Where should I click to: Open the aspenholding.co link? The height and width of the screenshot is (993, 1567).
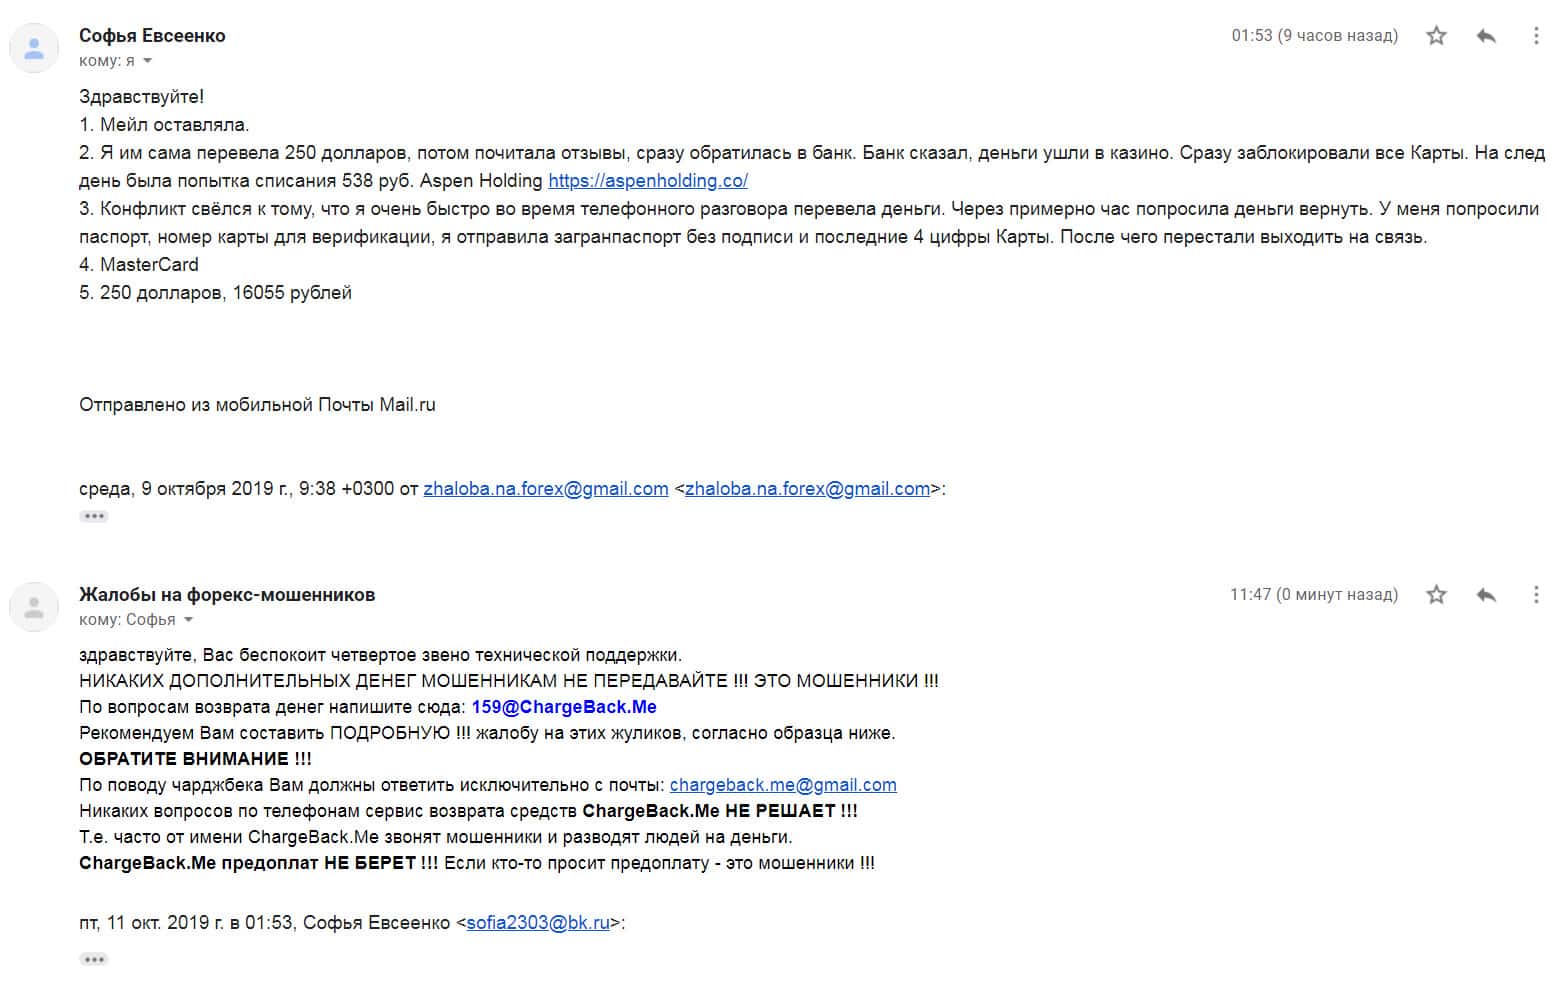pos(647,181)
